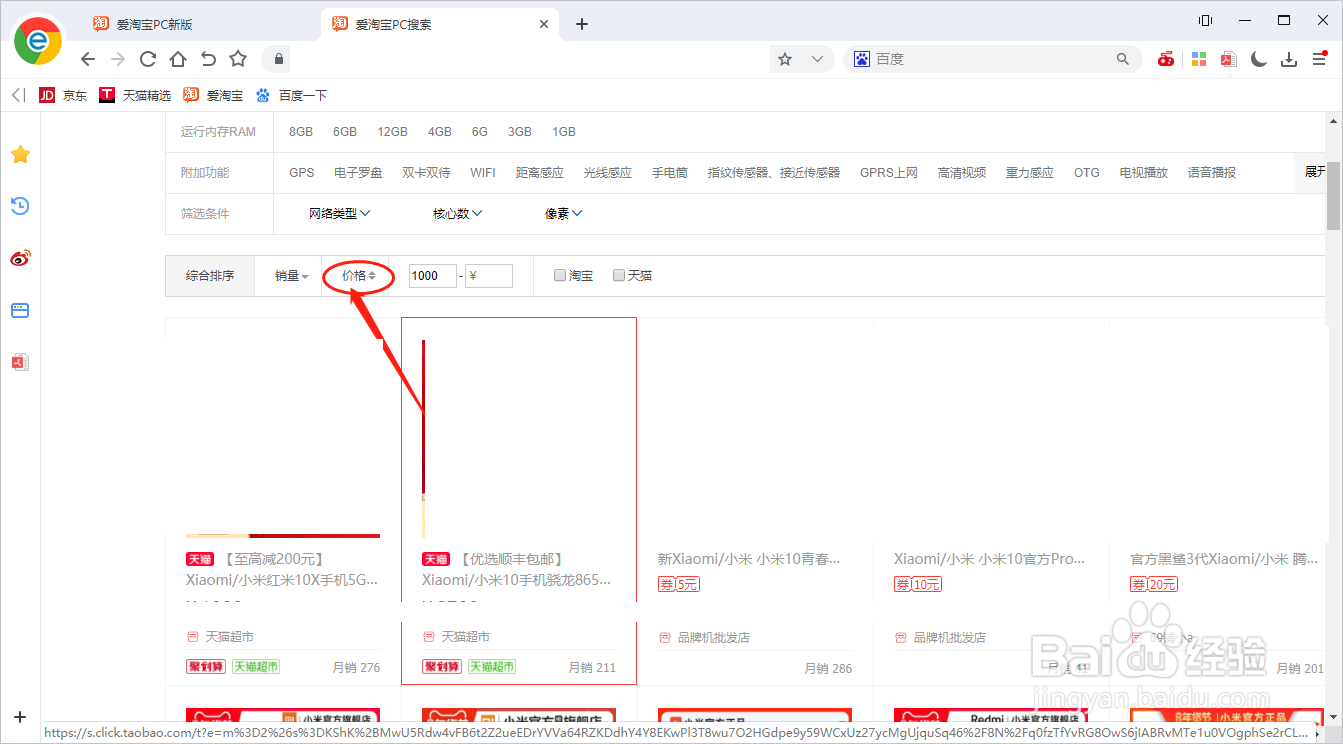Bookmark the page with the address bar star
Viewport: 1343px width, 744px height.
(x=785, y=59)
